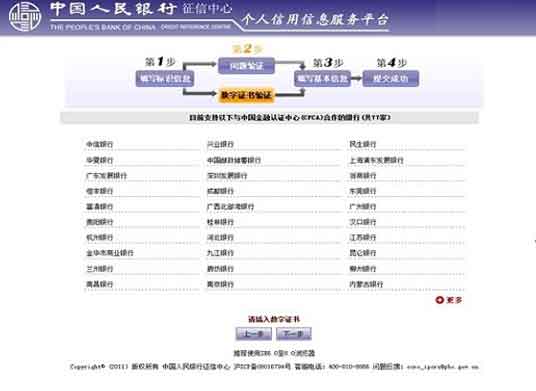Image resolution: width=536 pixels, height=391 pixels.
Task: Click the 广西北部湾银行 entry
Action: tap(230, 206)
